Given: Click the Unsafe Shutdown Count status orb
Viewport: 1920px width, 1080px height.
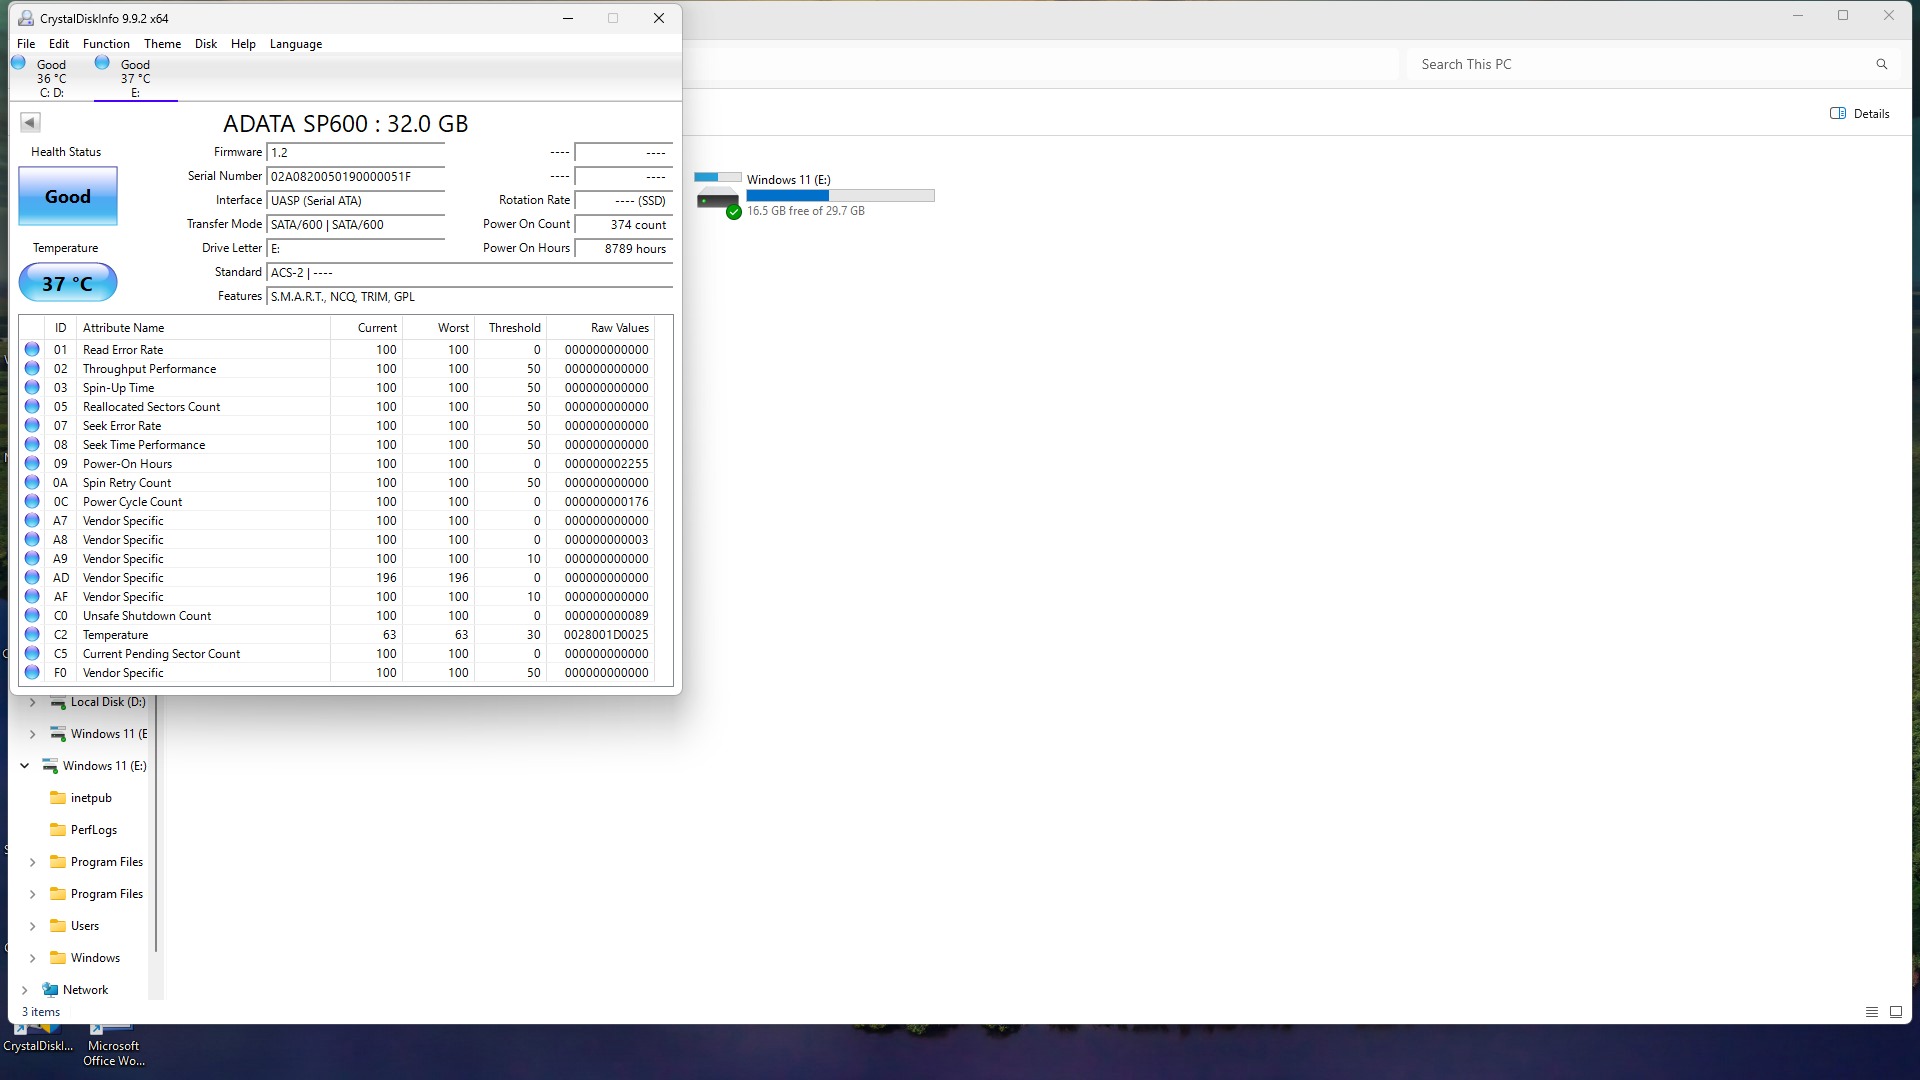Looking at the screenshot, I should pos(32,616).
